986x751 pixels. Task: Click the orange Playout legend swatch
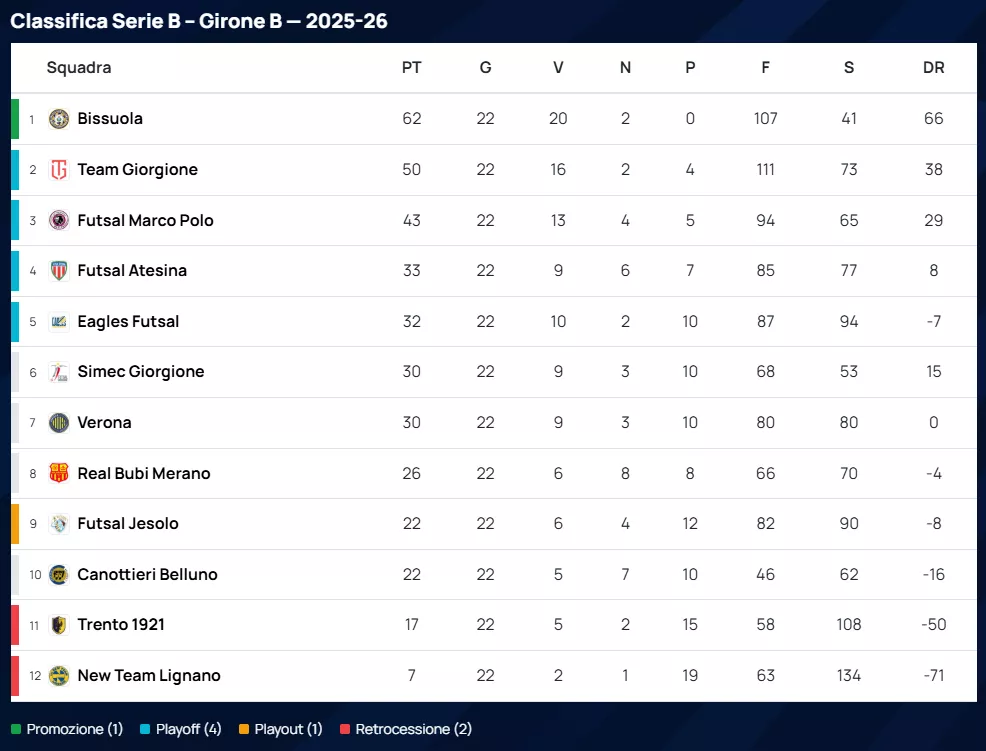click(244, 730)
